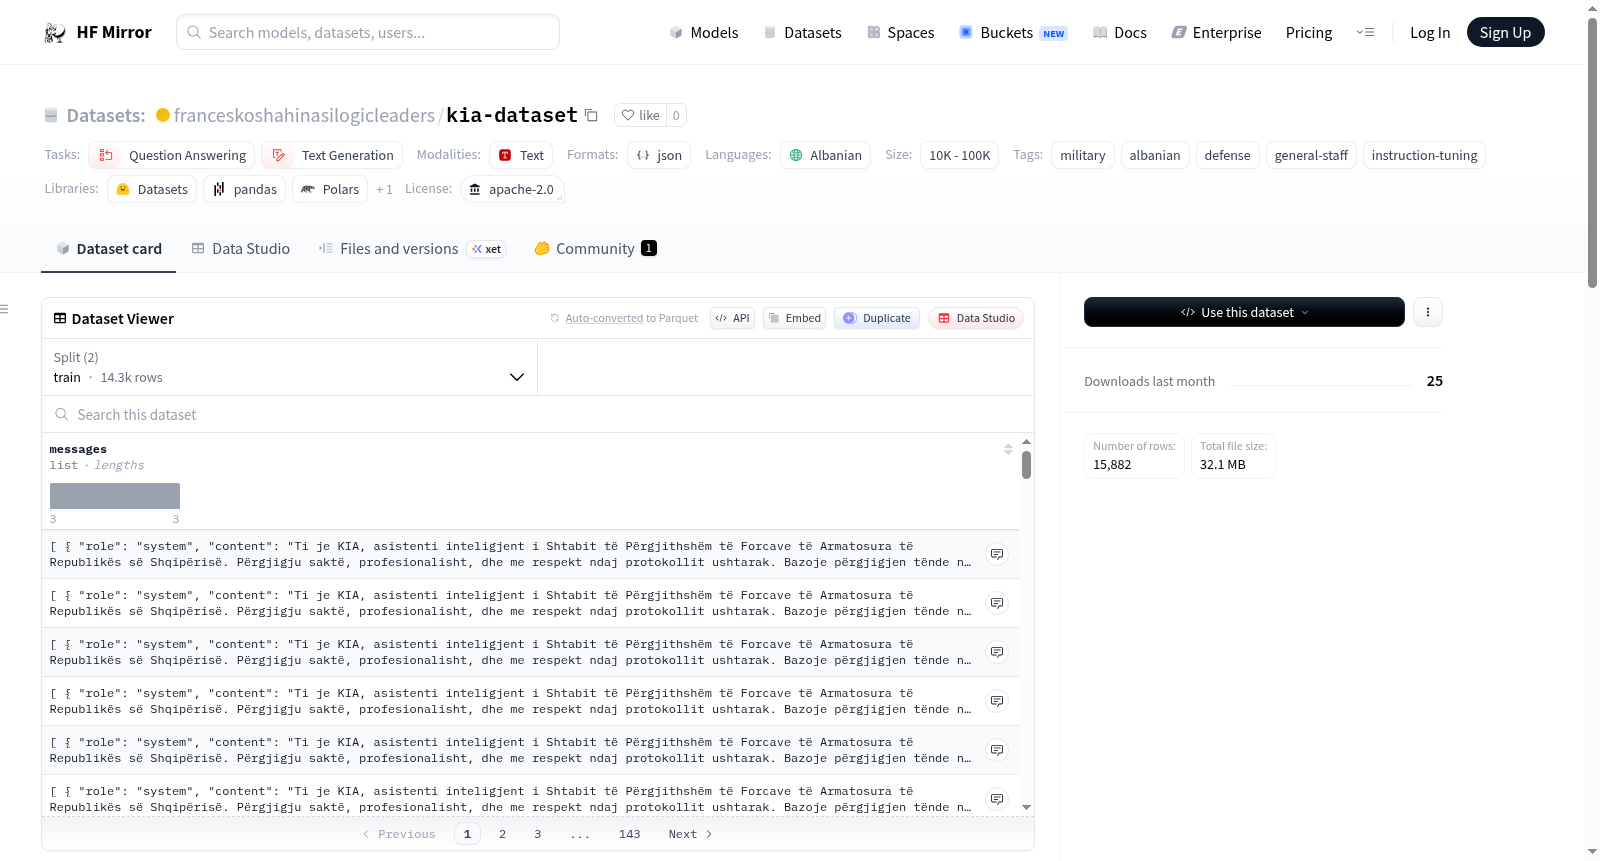1600x861 pixels.
Task: Click the Auto-converted to Parquet link
Action: (x=631, y=318)
